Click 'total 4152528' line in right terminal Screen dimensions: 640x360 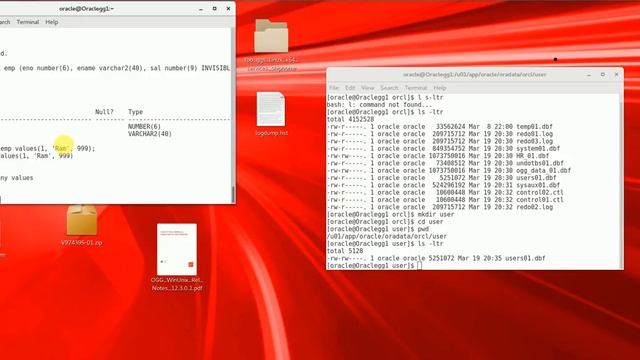coord(350,119)
